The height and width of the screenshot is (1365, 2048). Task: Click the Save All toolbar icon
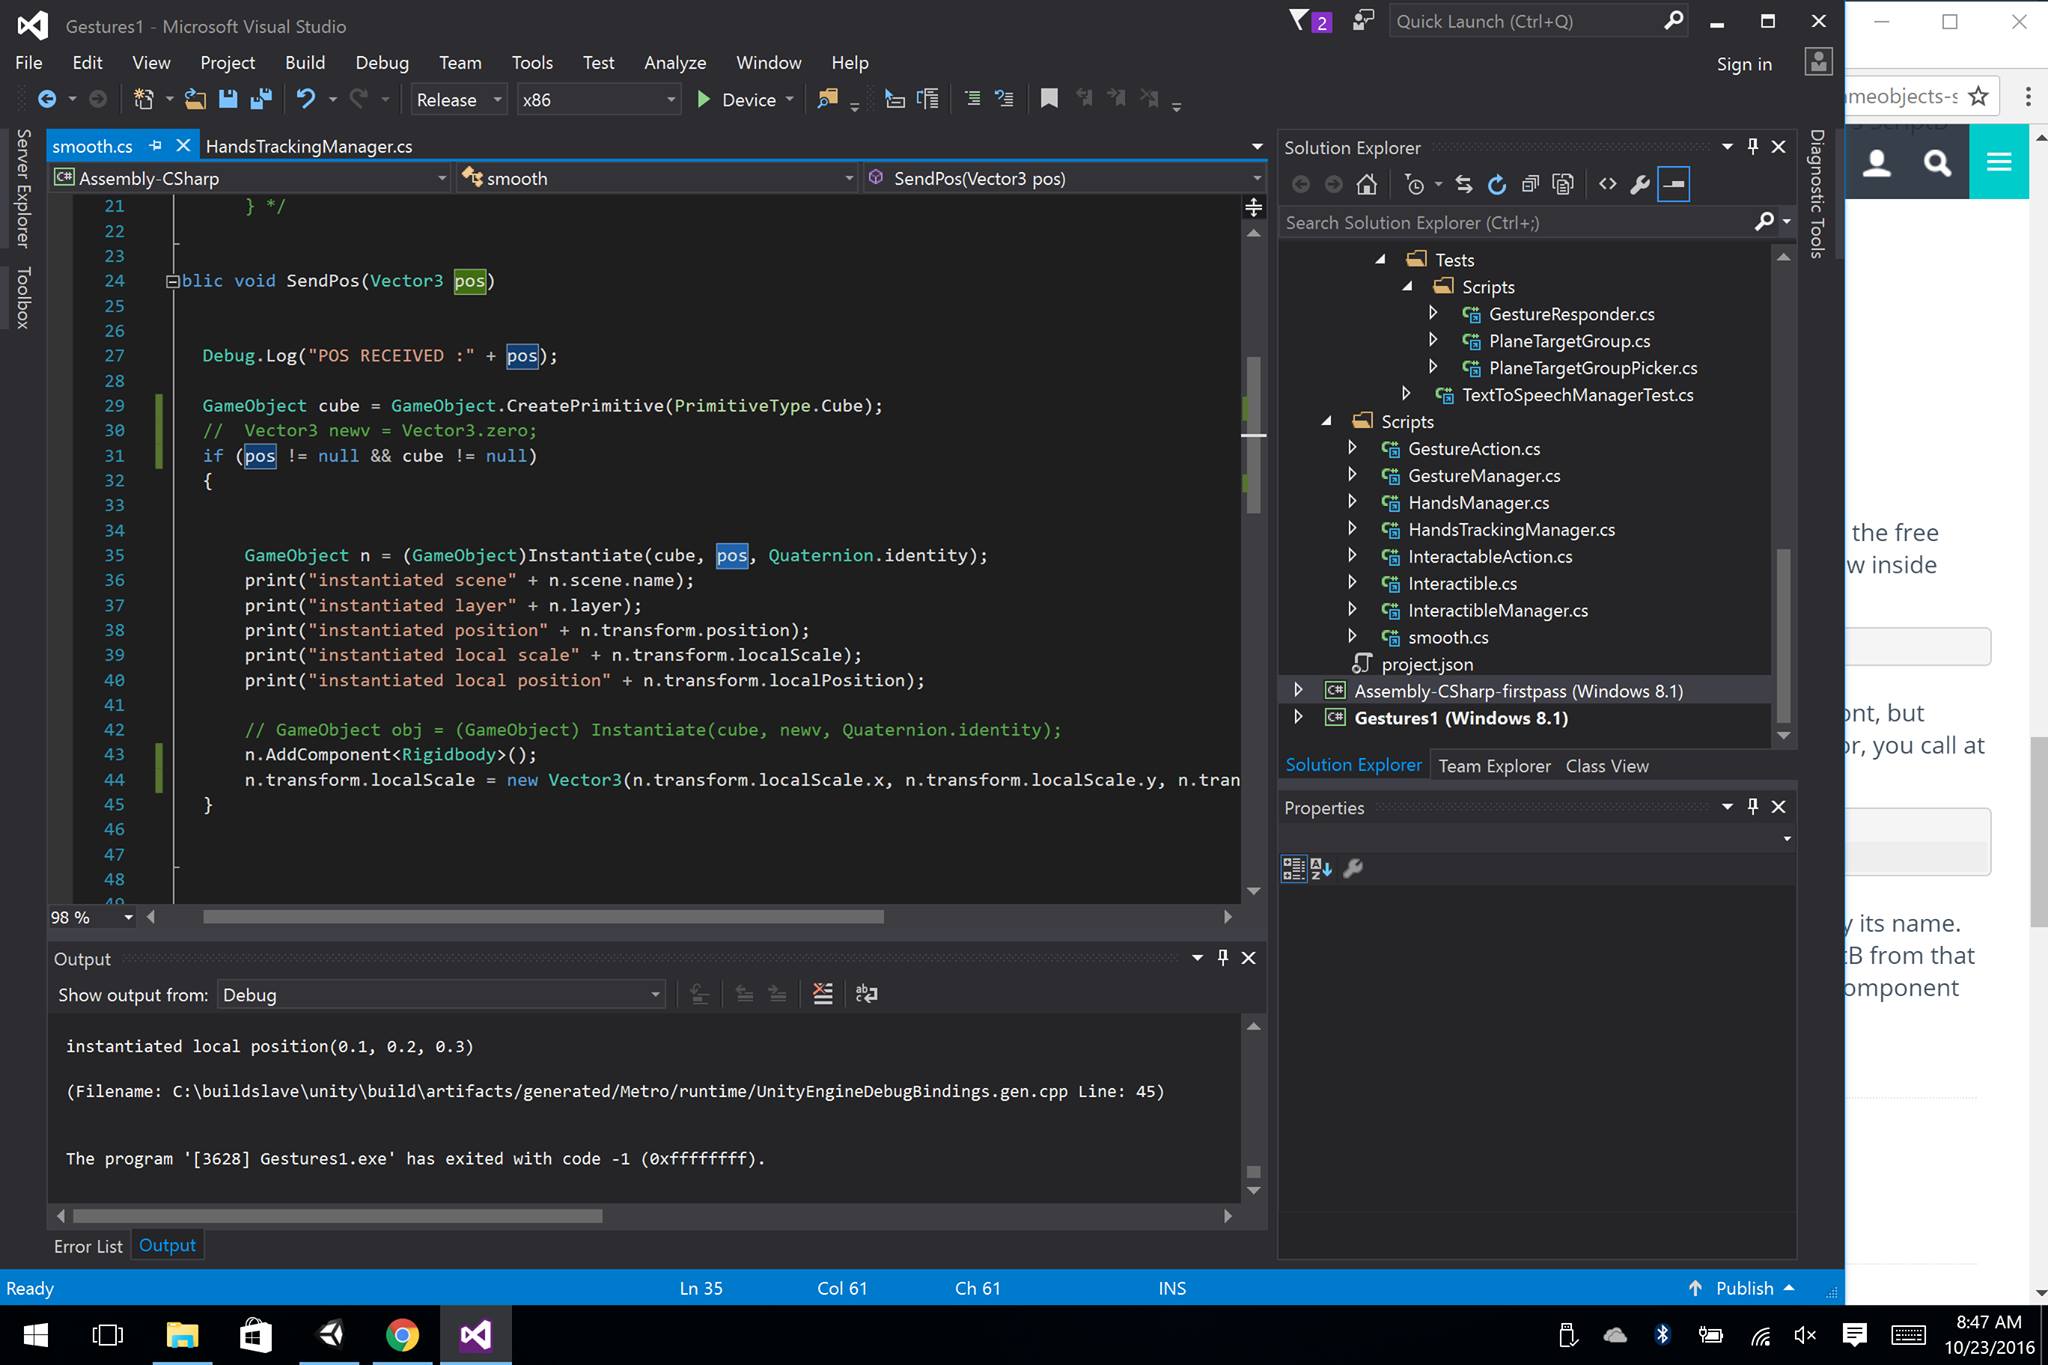click(x=261, y=99)
